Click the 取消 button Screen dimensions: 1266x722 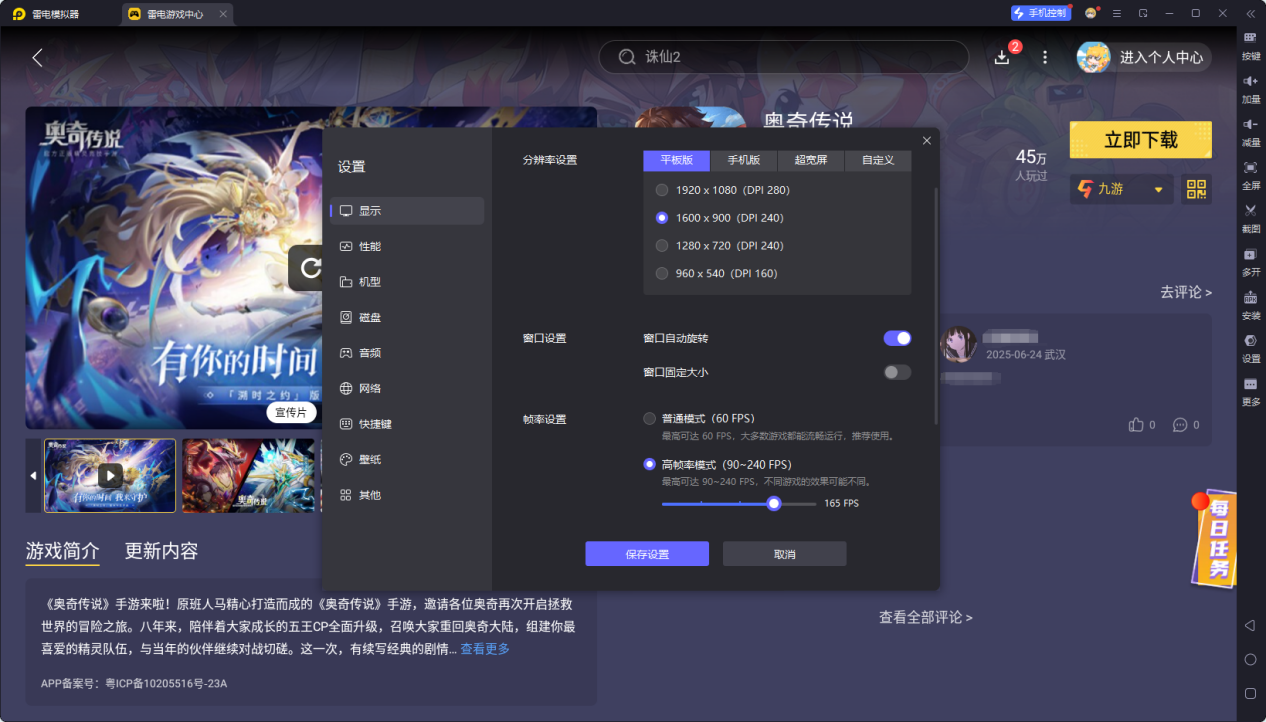[x=785, y=554]
